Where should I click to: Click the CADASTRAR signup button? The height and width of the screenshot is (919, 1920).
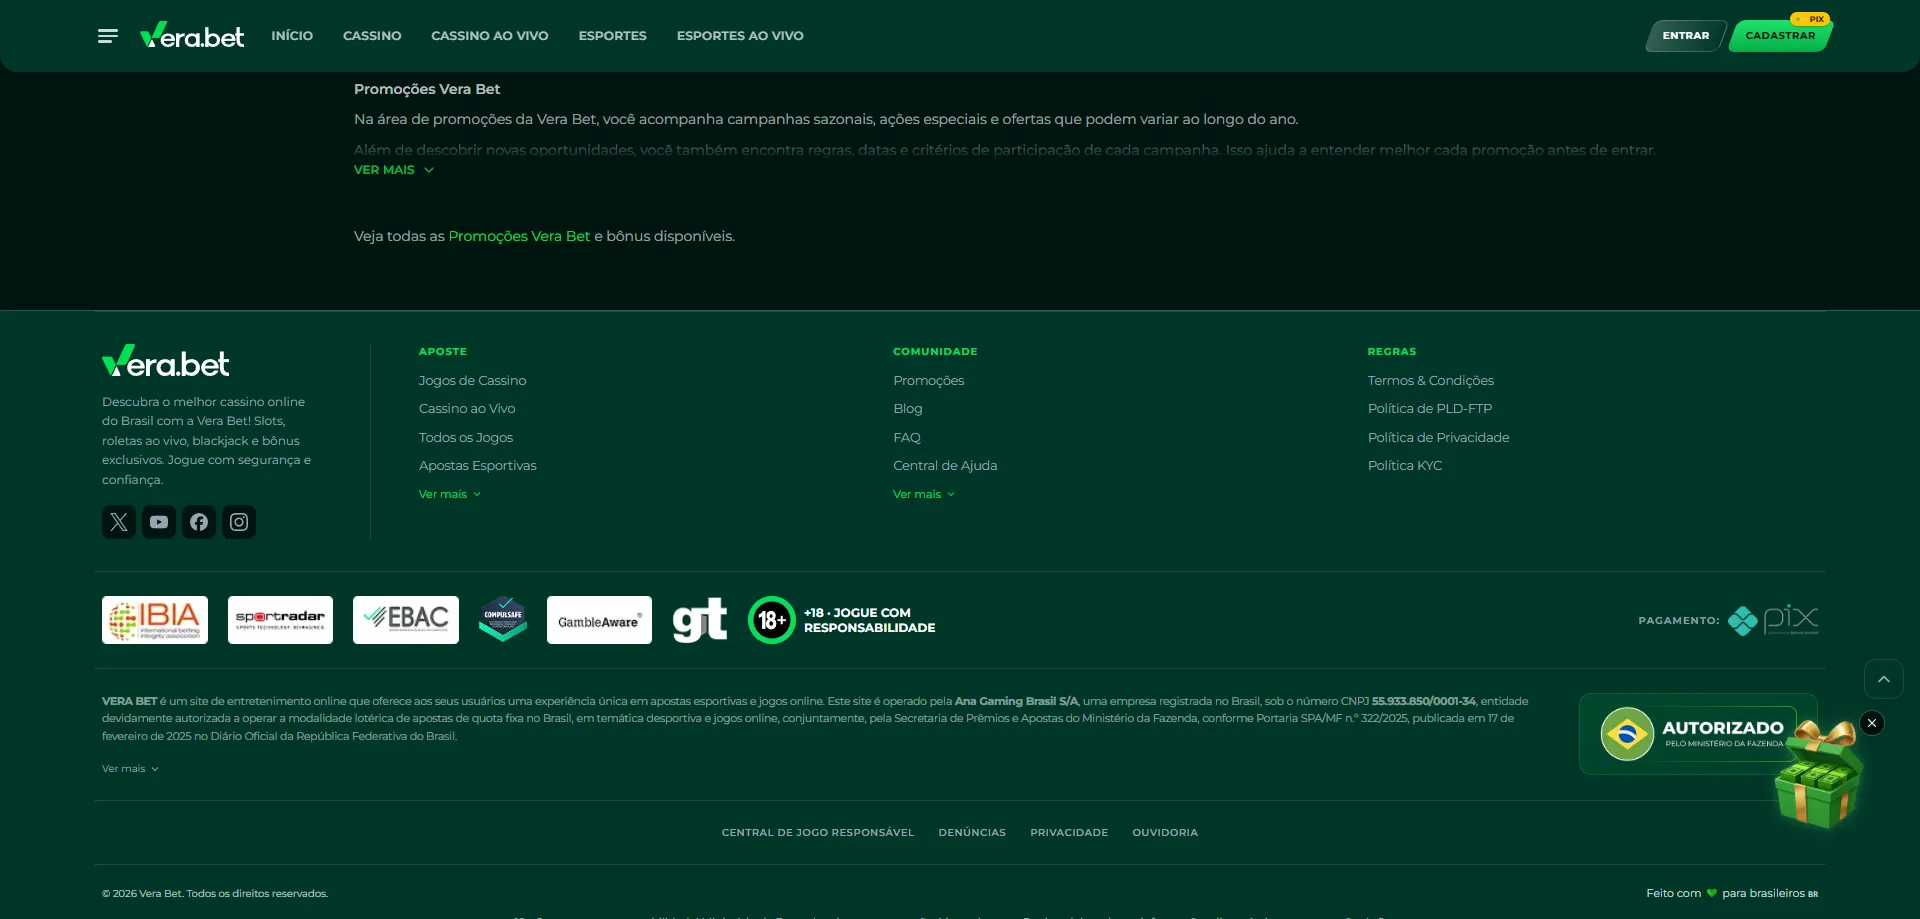(x=1780, y=36)
